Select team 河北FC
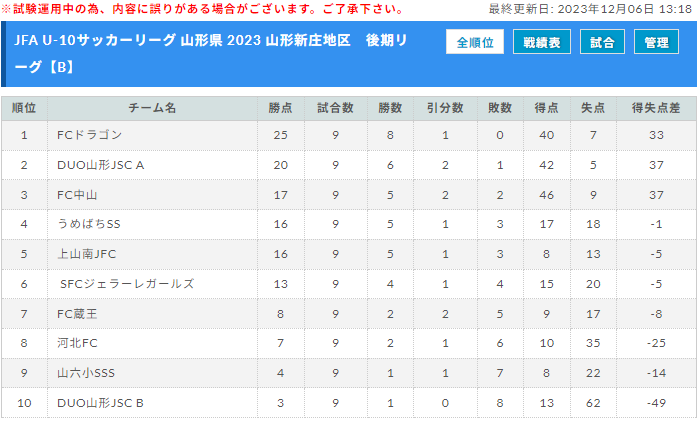 [77, 343]
